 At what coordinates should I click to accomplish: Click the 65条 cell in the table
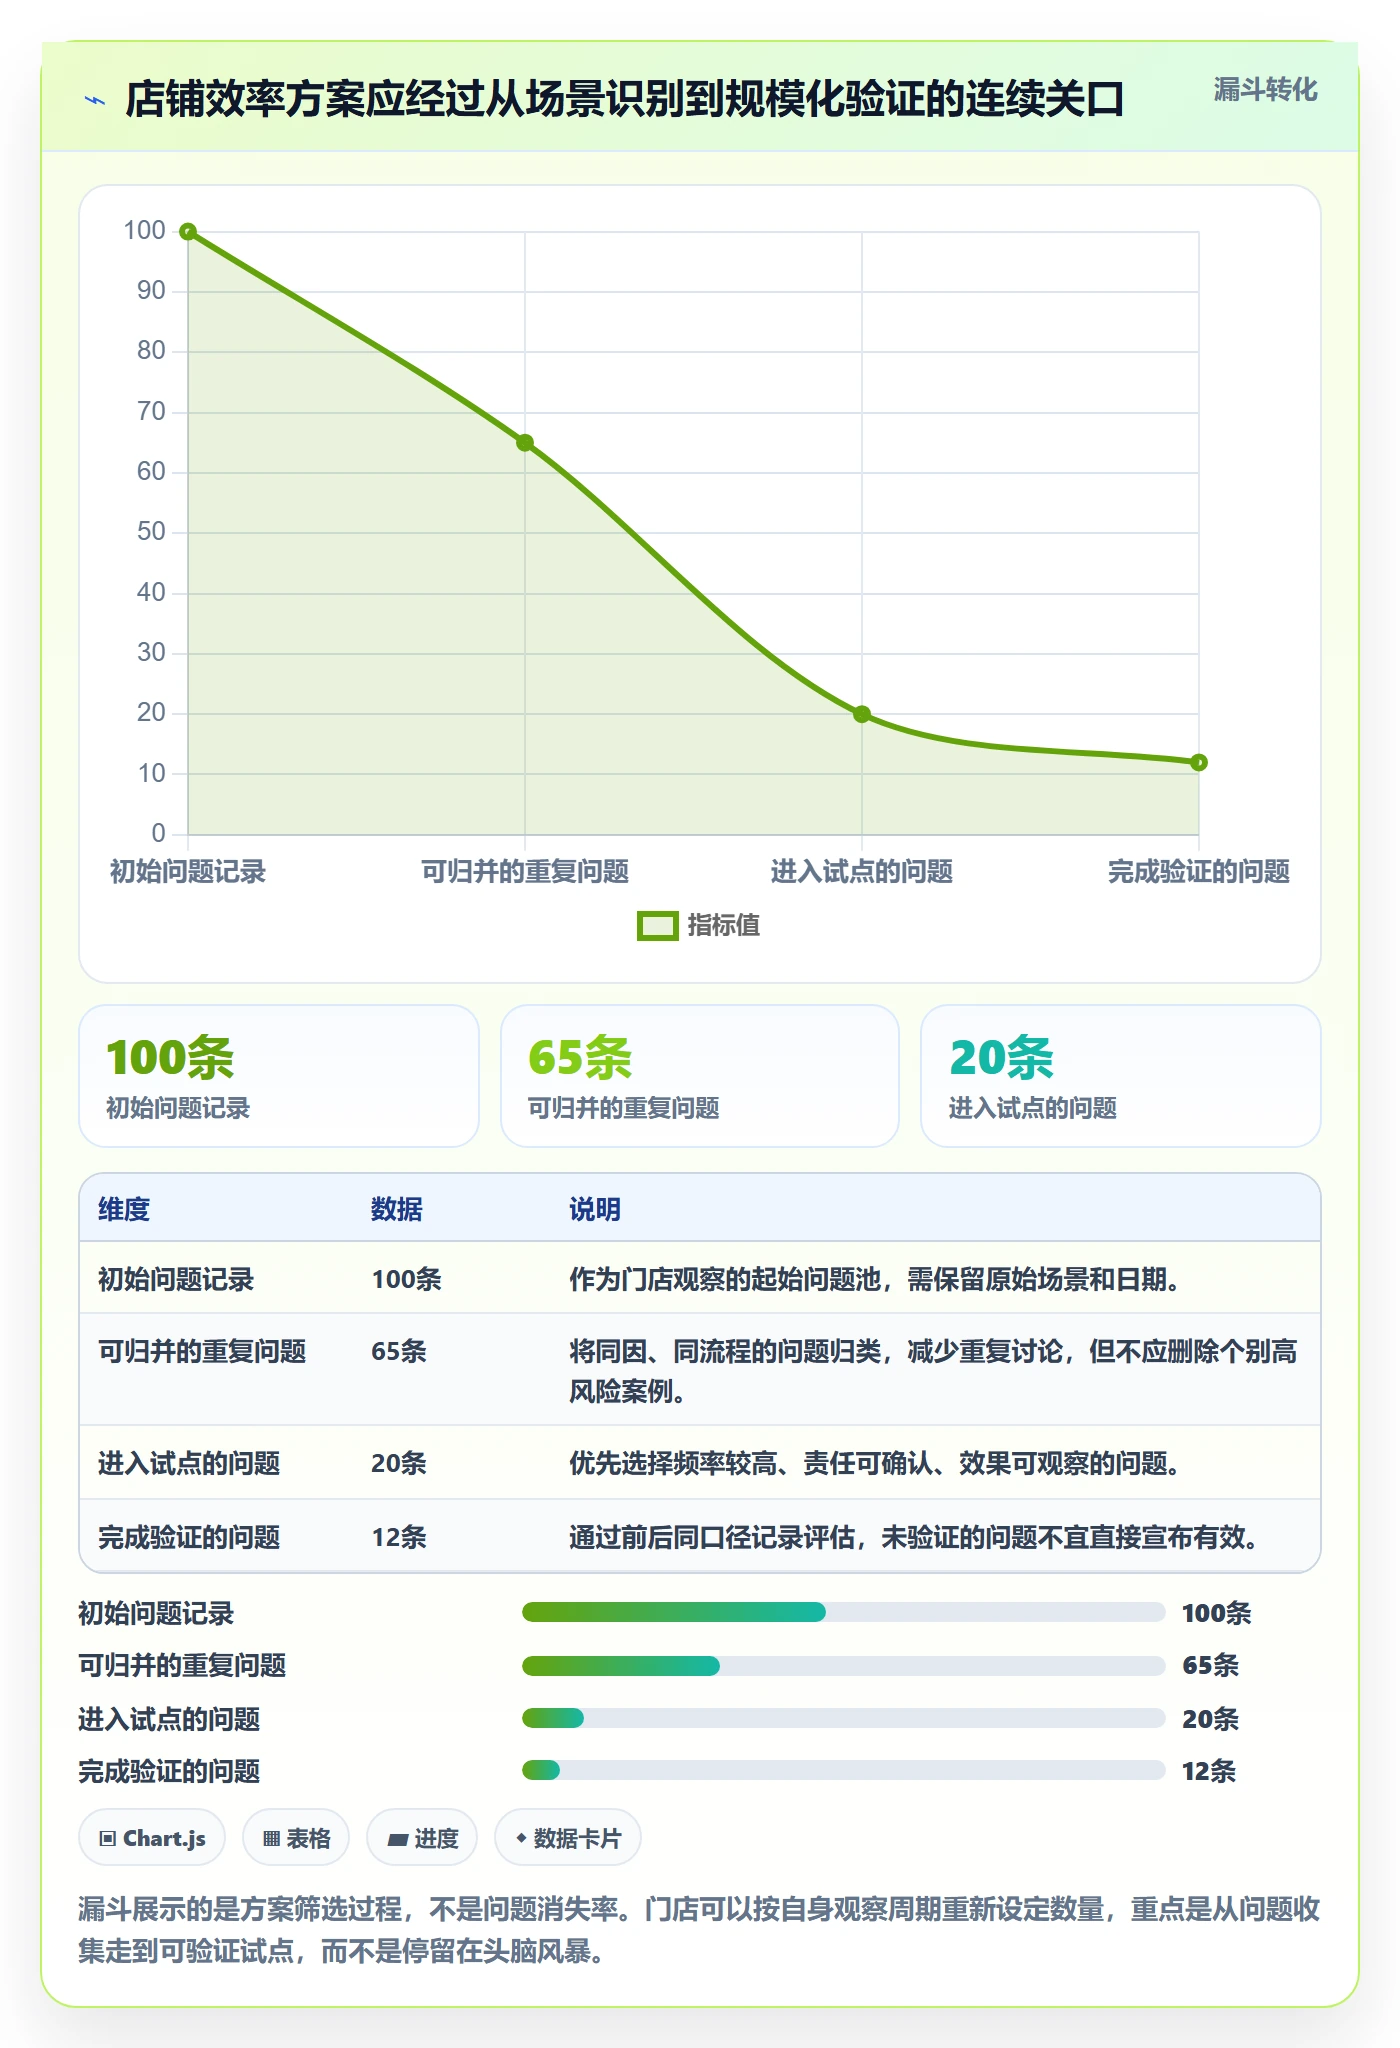pyautogui.click(x=399, y=1352)
